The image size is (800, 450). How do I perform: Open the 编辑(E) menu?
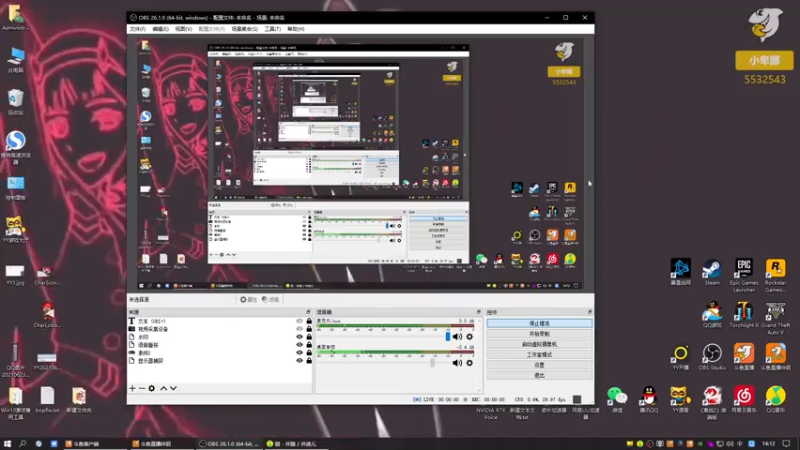(x=160, y=29)
